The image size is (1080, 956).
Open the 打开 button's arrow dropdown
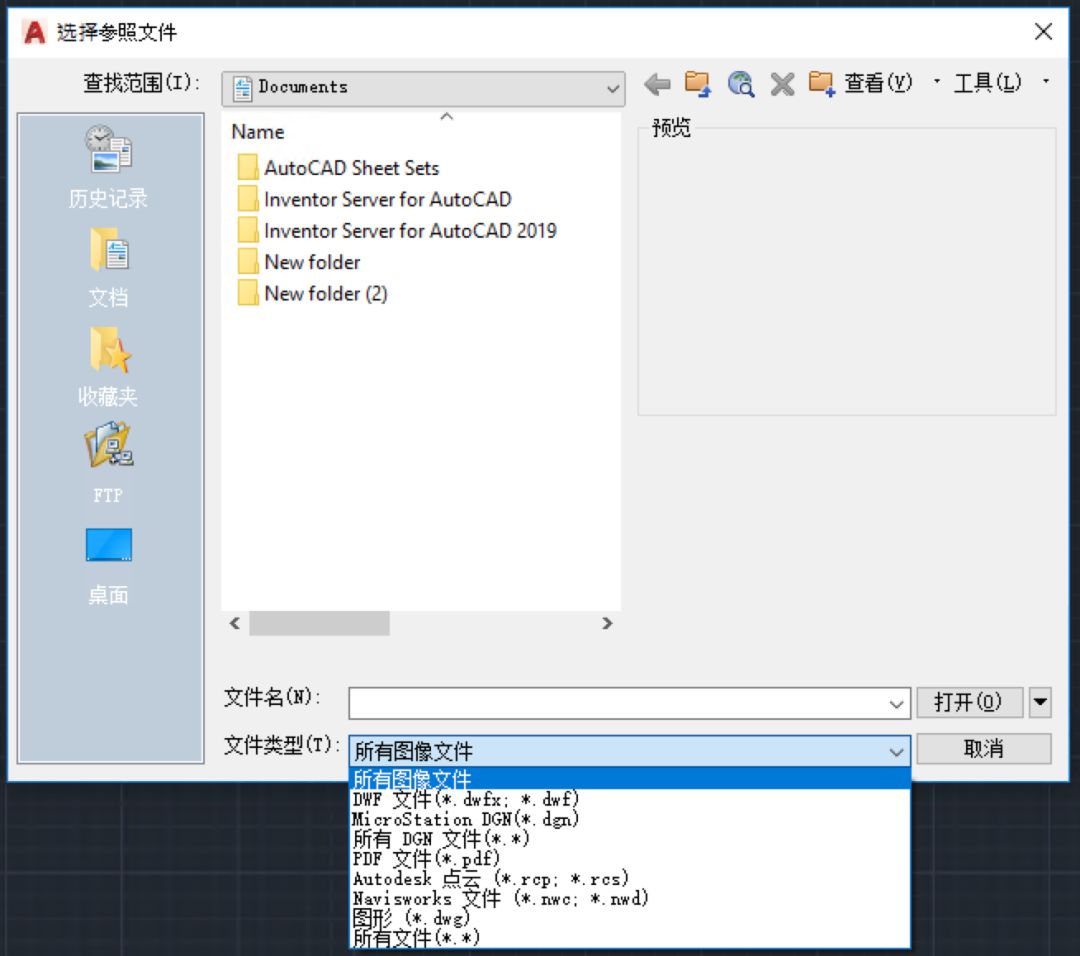1040,703
